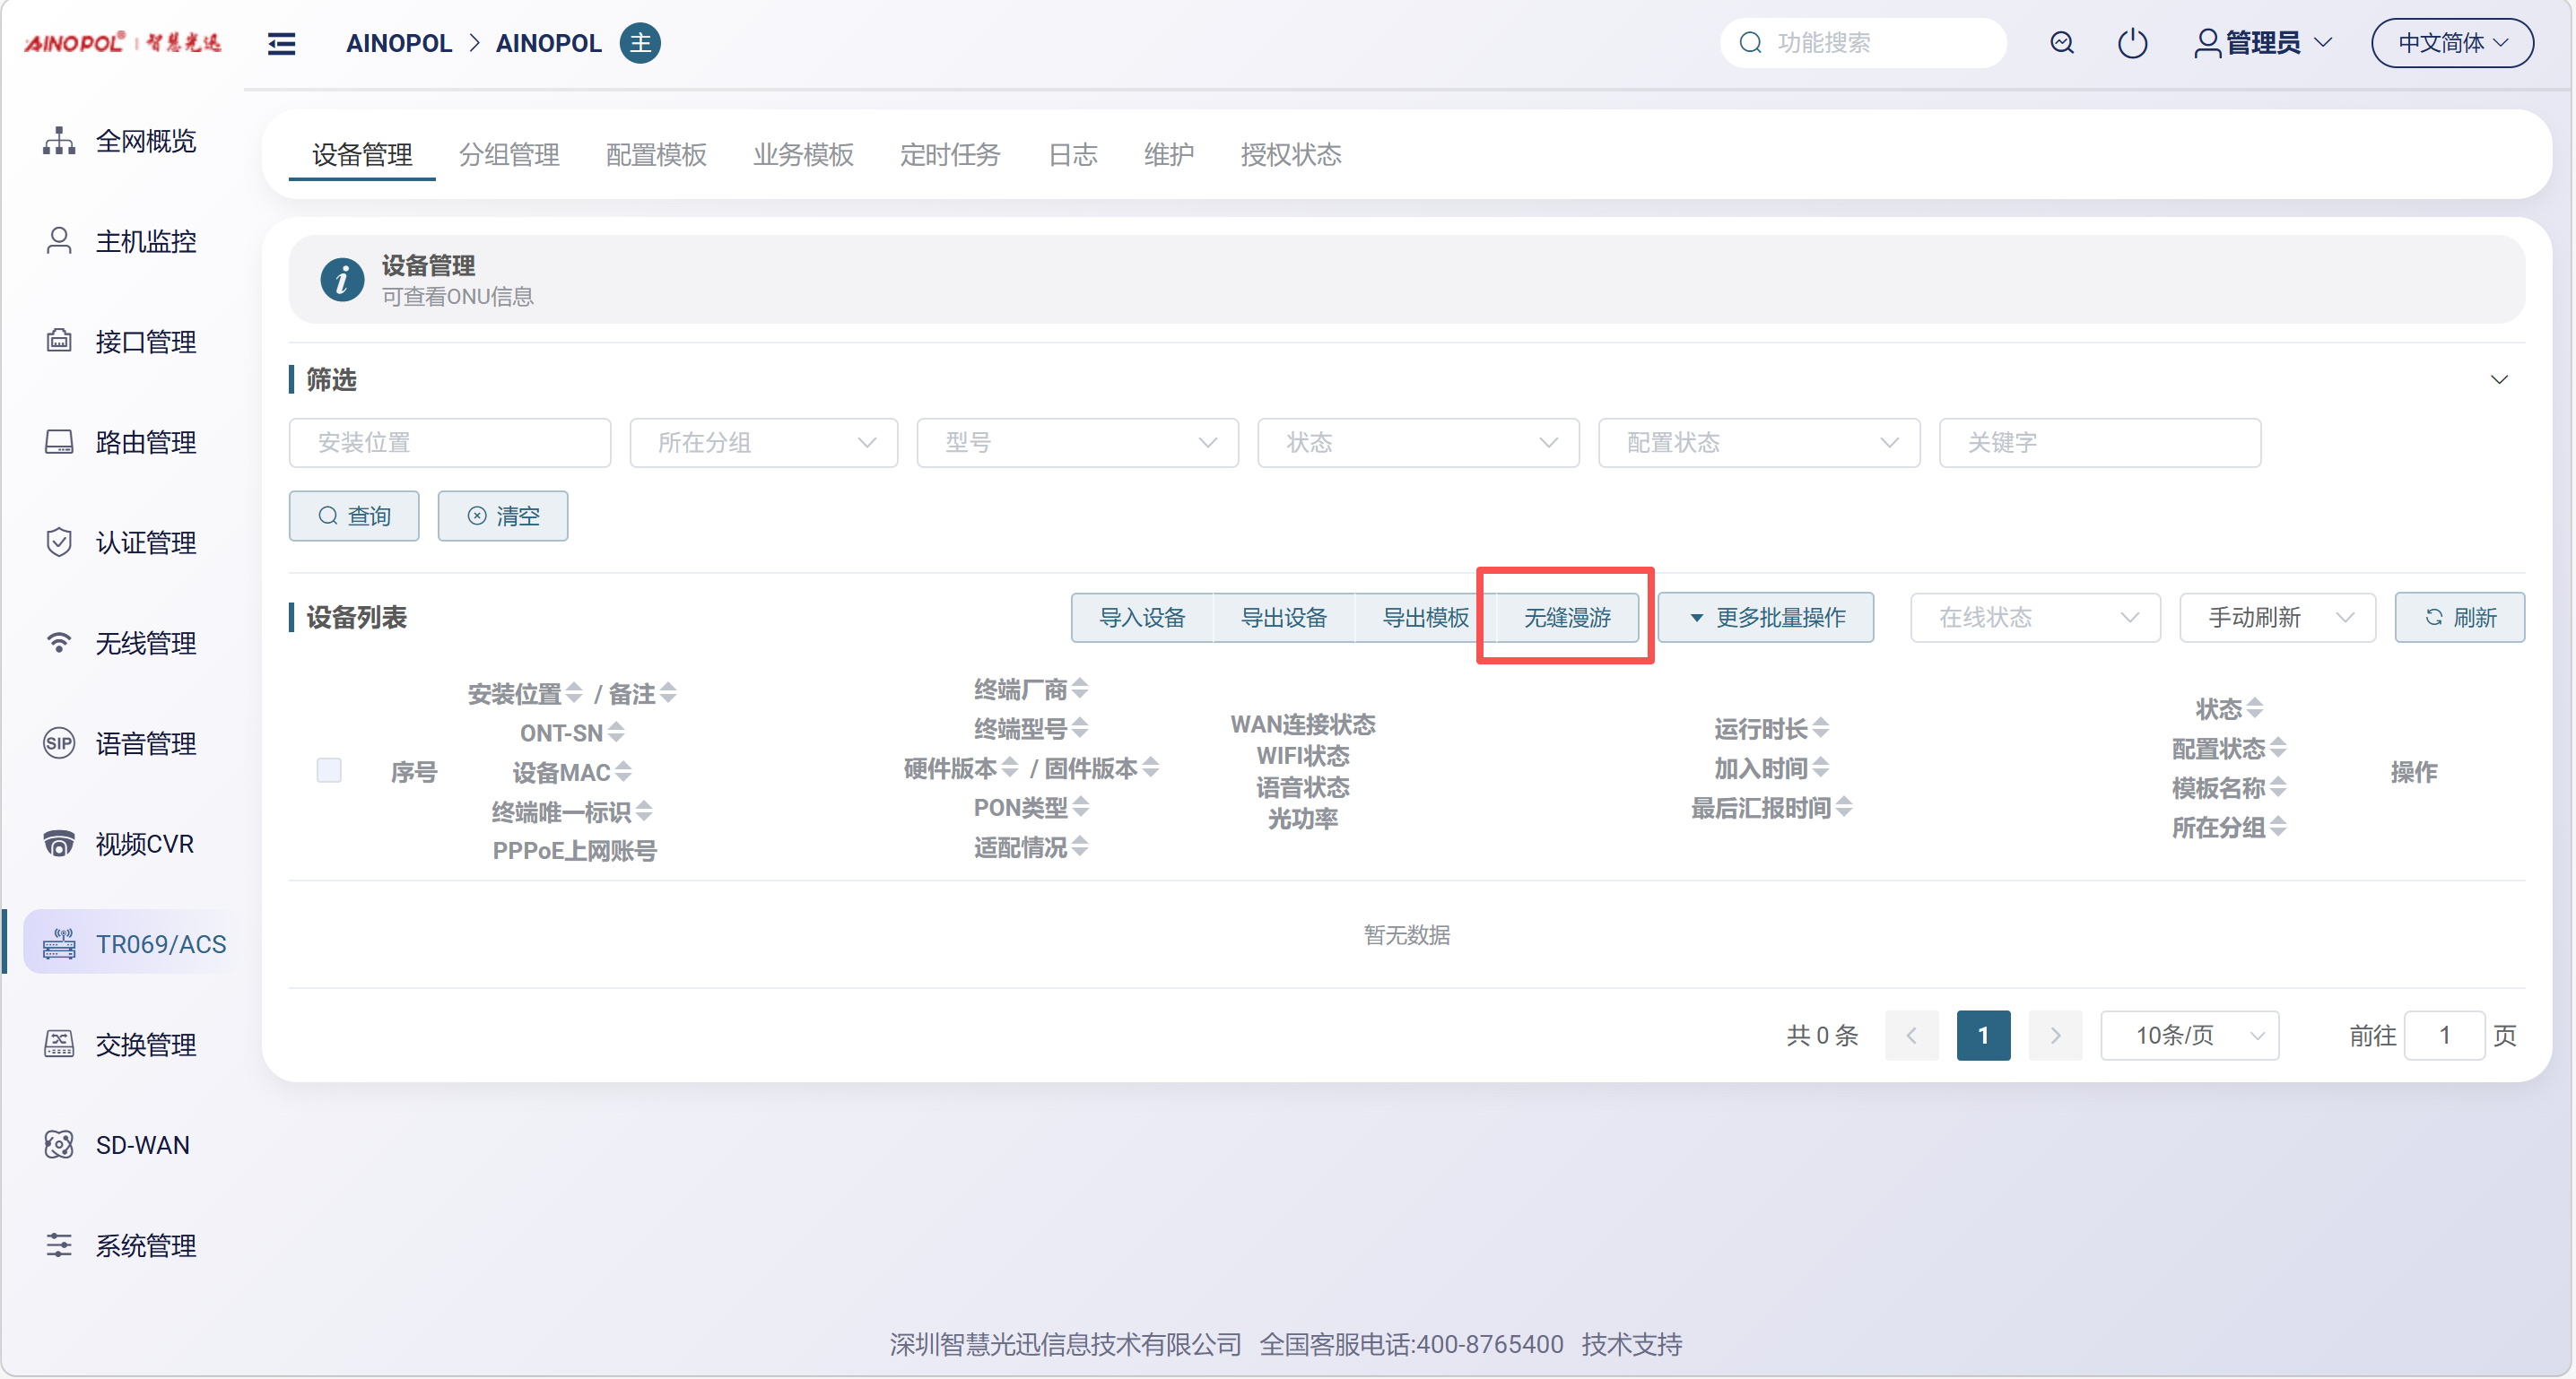Switch to the 定时任务 tab
Image resolution: width=2576 pixels, height=1379 pixels.
[949, 155]
